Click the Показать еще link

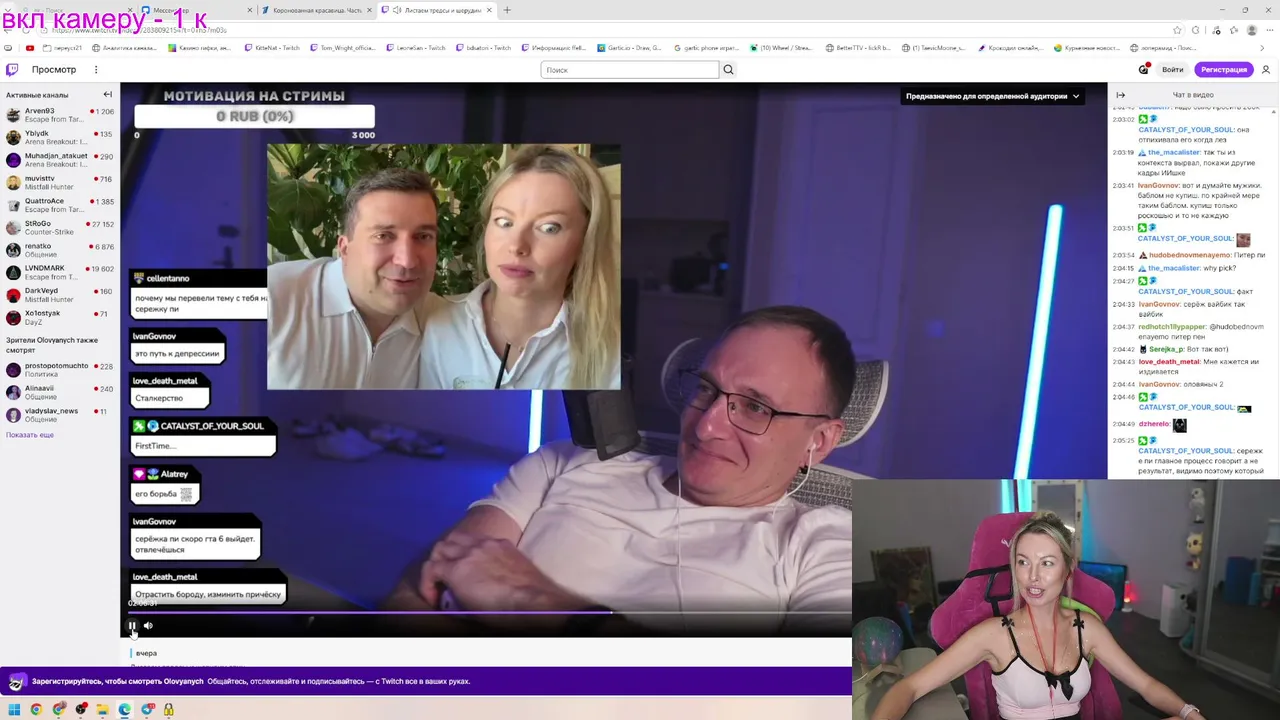pos(30,435)
